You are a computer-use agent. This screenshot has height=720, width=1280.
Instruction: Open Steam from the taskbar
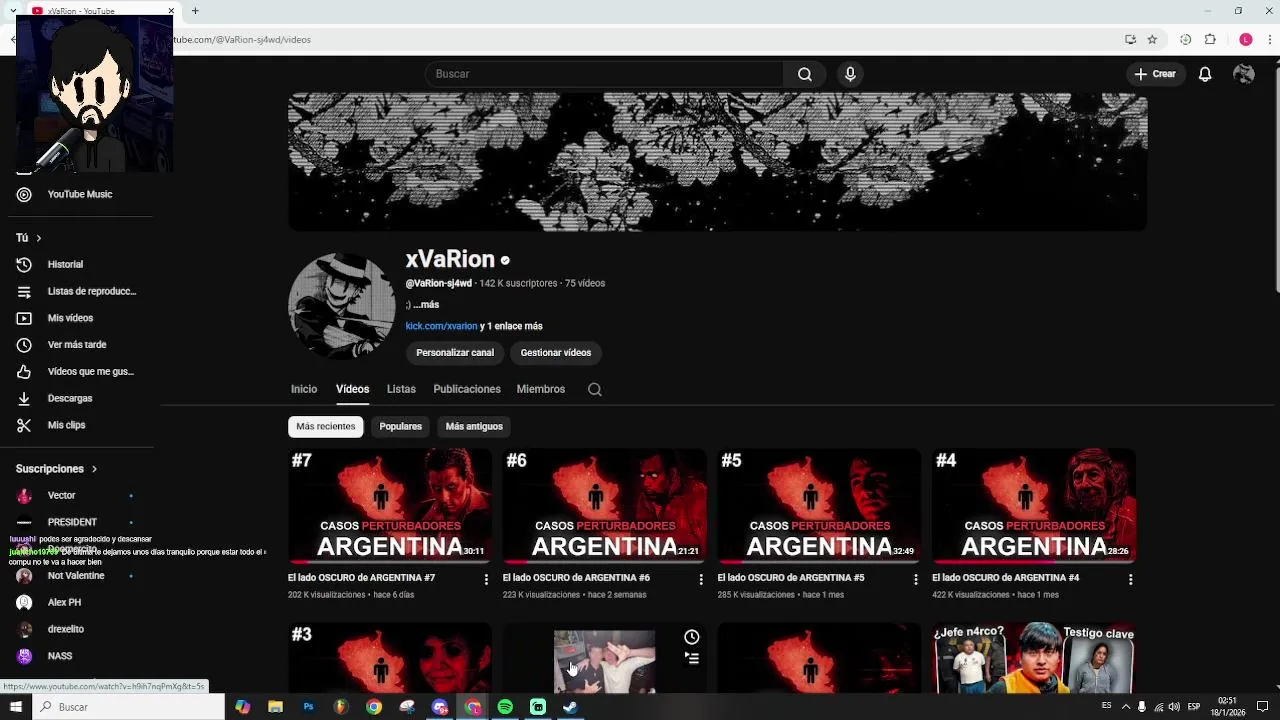coord(570,707)
